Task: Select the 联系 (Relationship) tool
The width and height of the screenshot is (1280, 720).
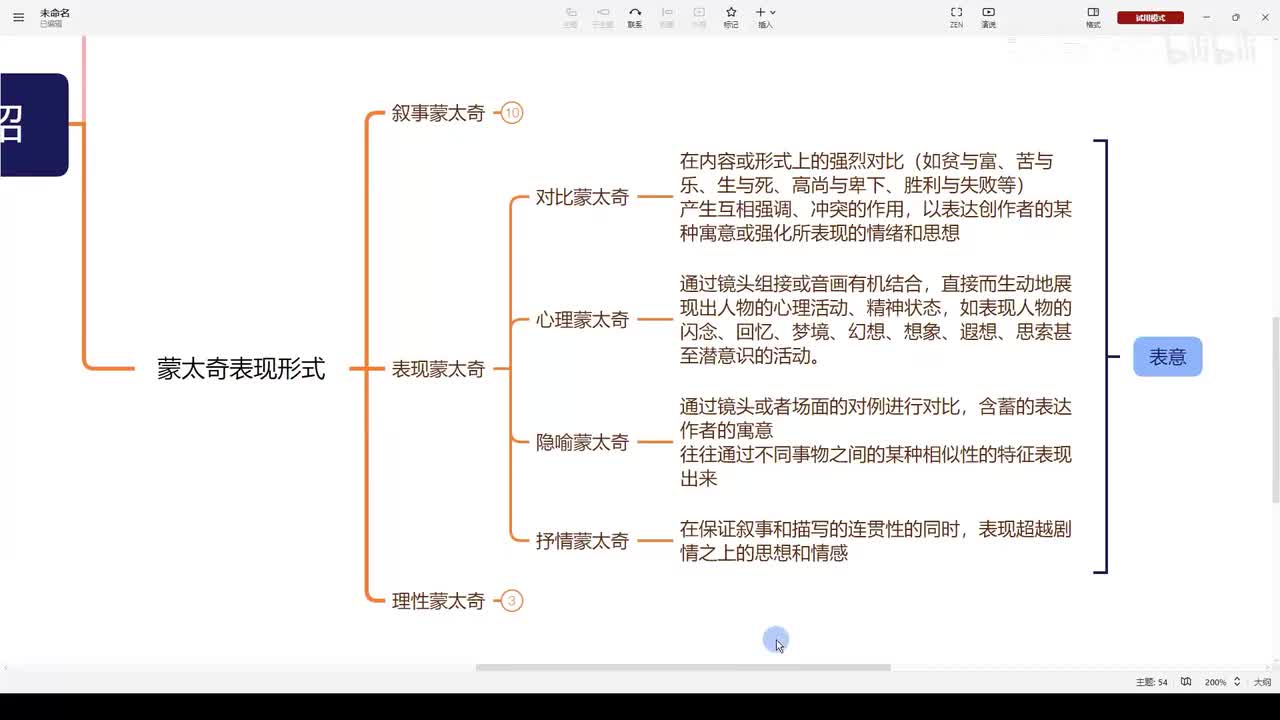Action: coord(635,17)
